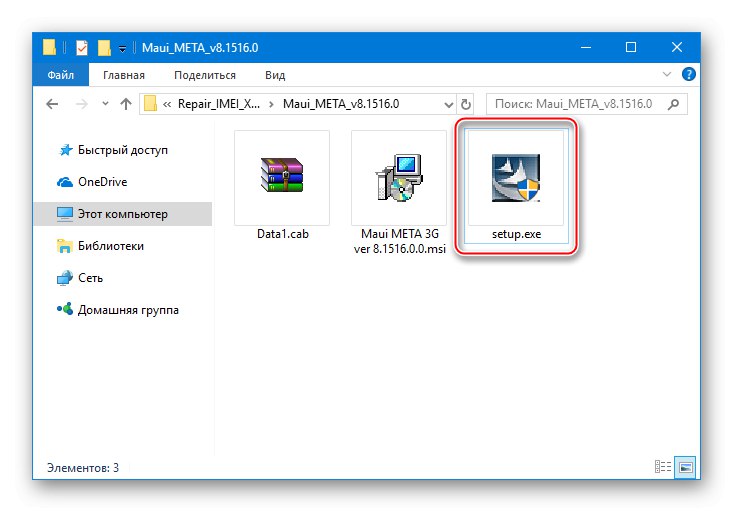Open the Help question mark icon
The height and width of the screenshot is (512, 733).
689,74
